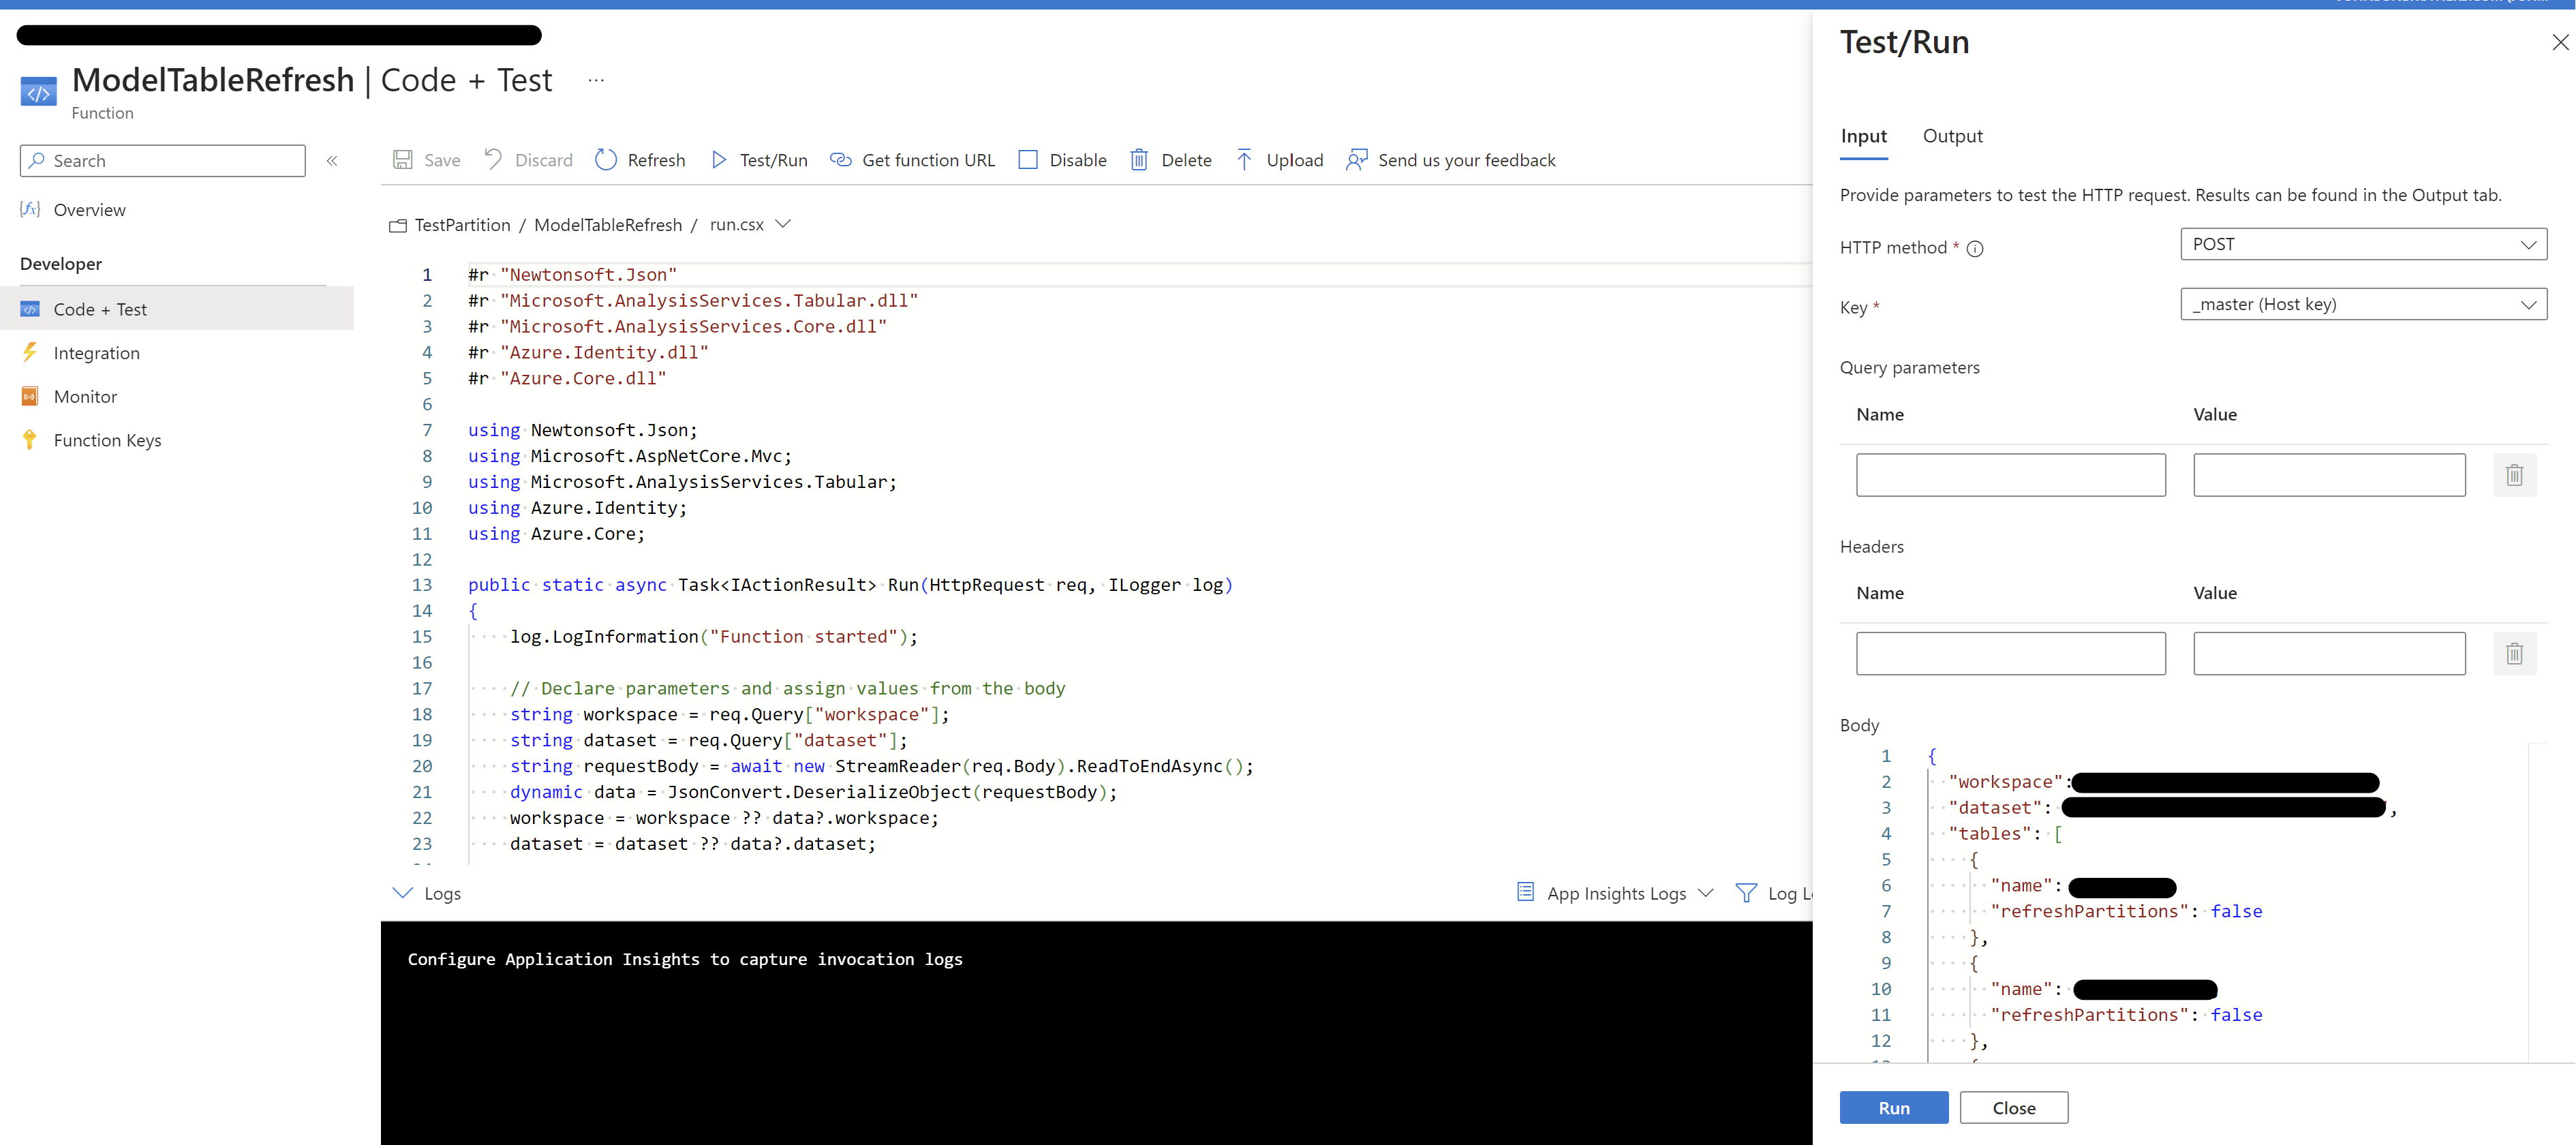Click Query parameters Name input field
Viewport: 2576px width, 1145px height.
2011,475
